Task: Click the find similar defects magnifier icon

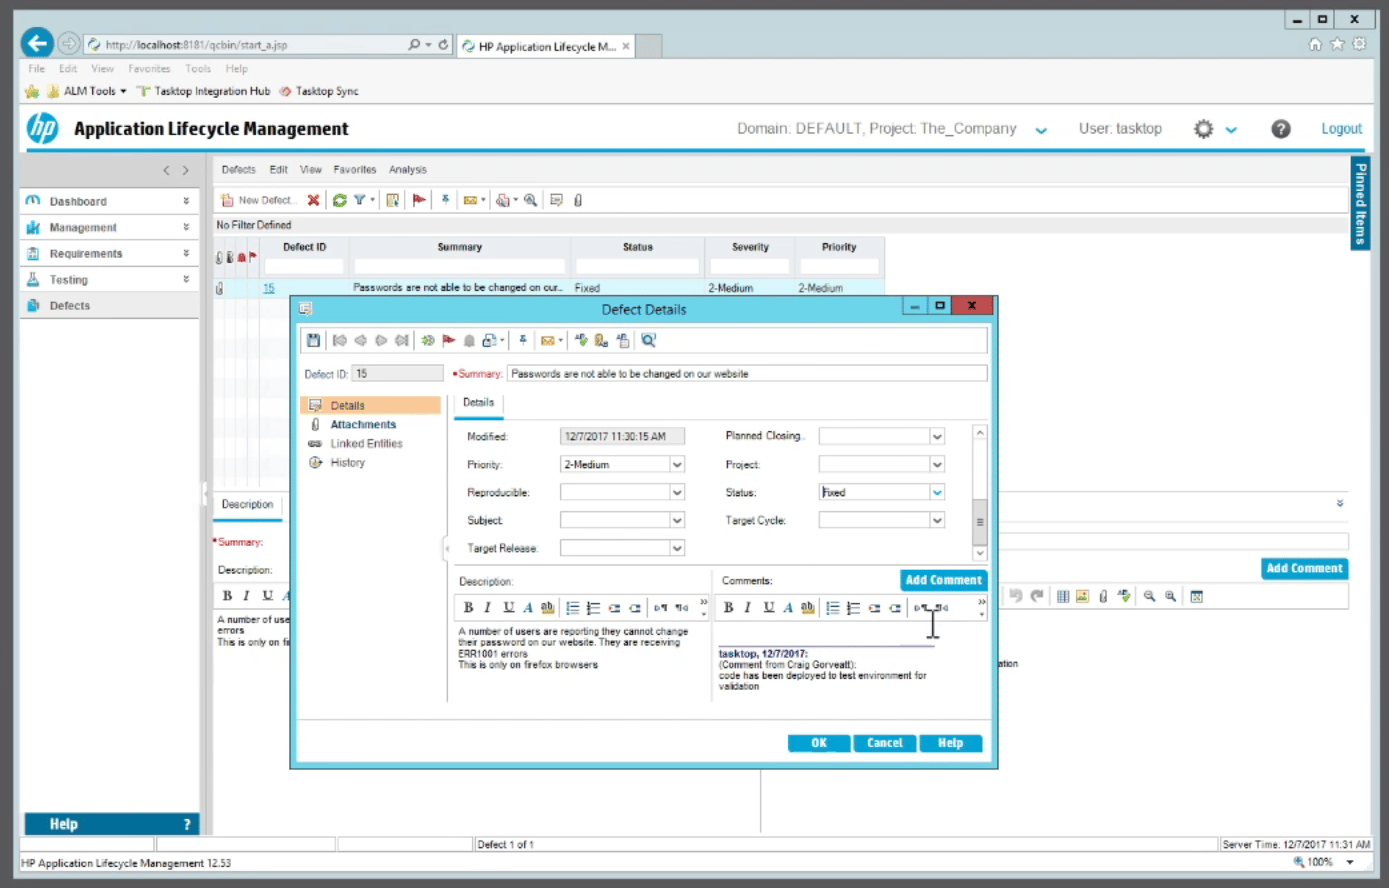Action: 648,340
